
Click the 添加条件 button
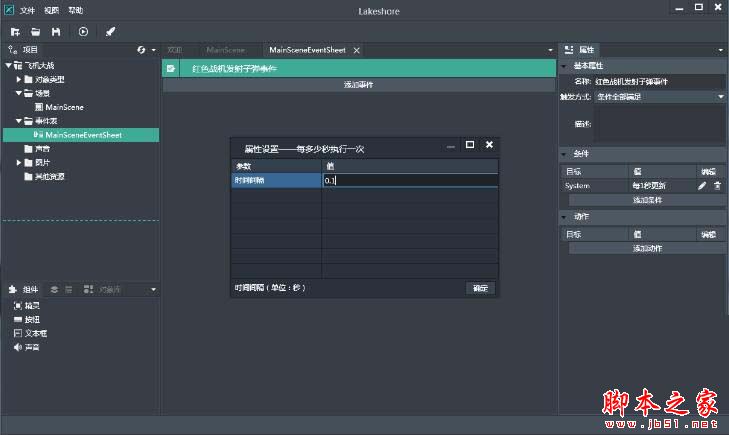pos(647,200)
